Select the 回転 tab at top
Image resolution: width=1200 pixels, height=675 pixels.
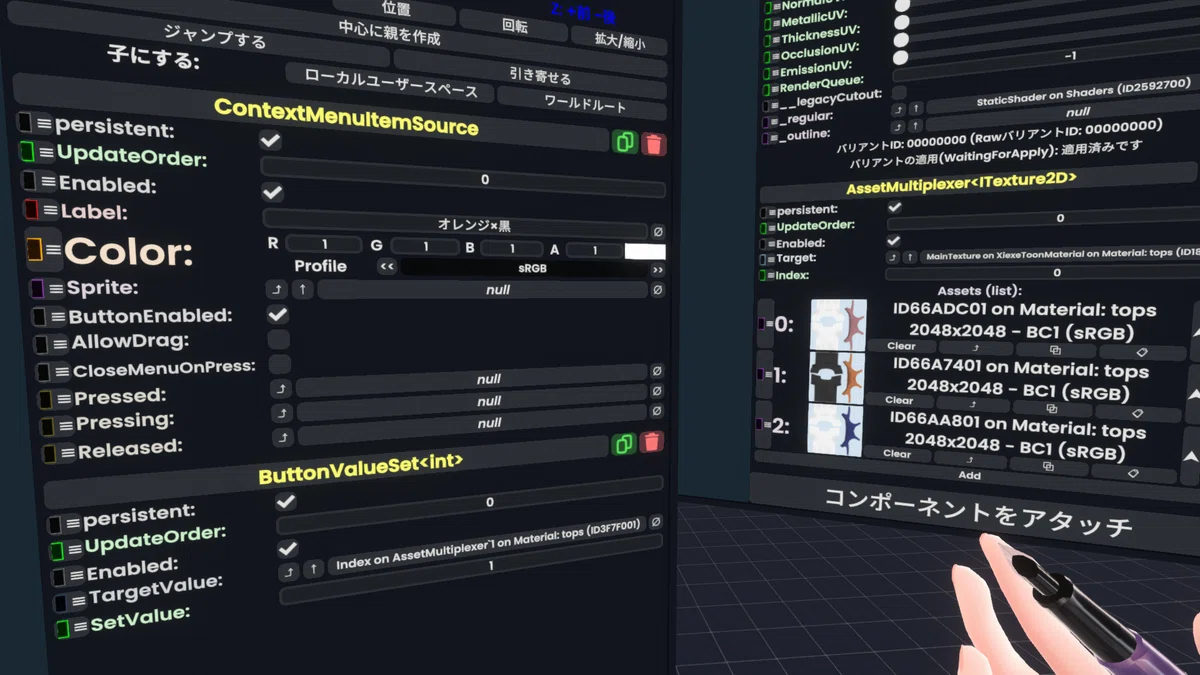pos(514,27)
